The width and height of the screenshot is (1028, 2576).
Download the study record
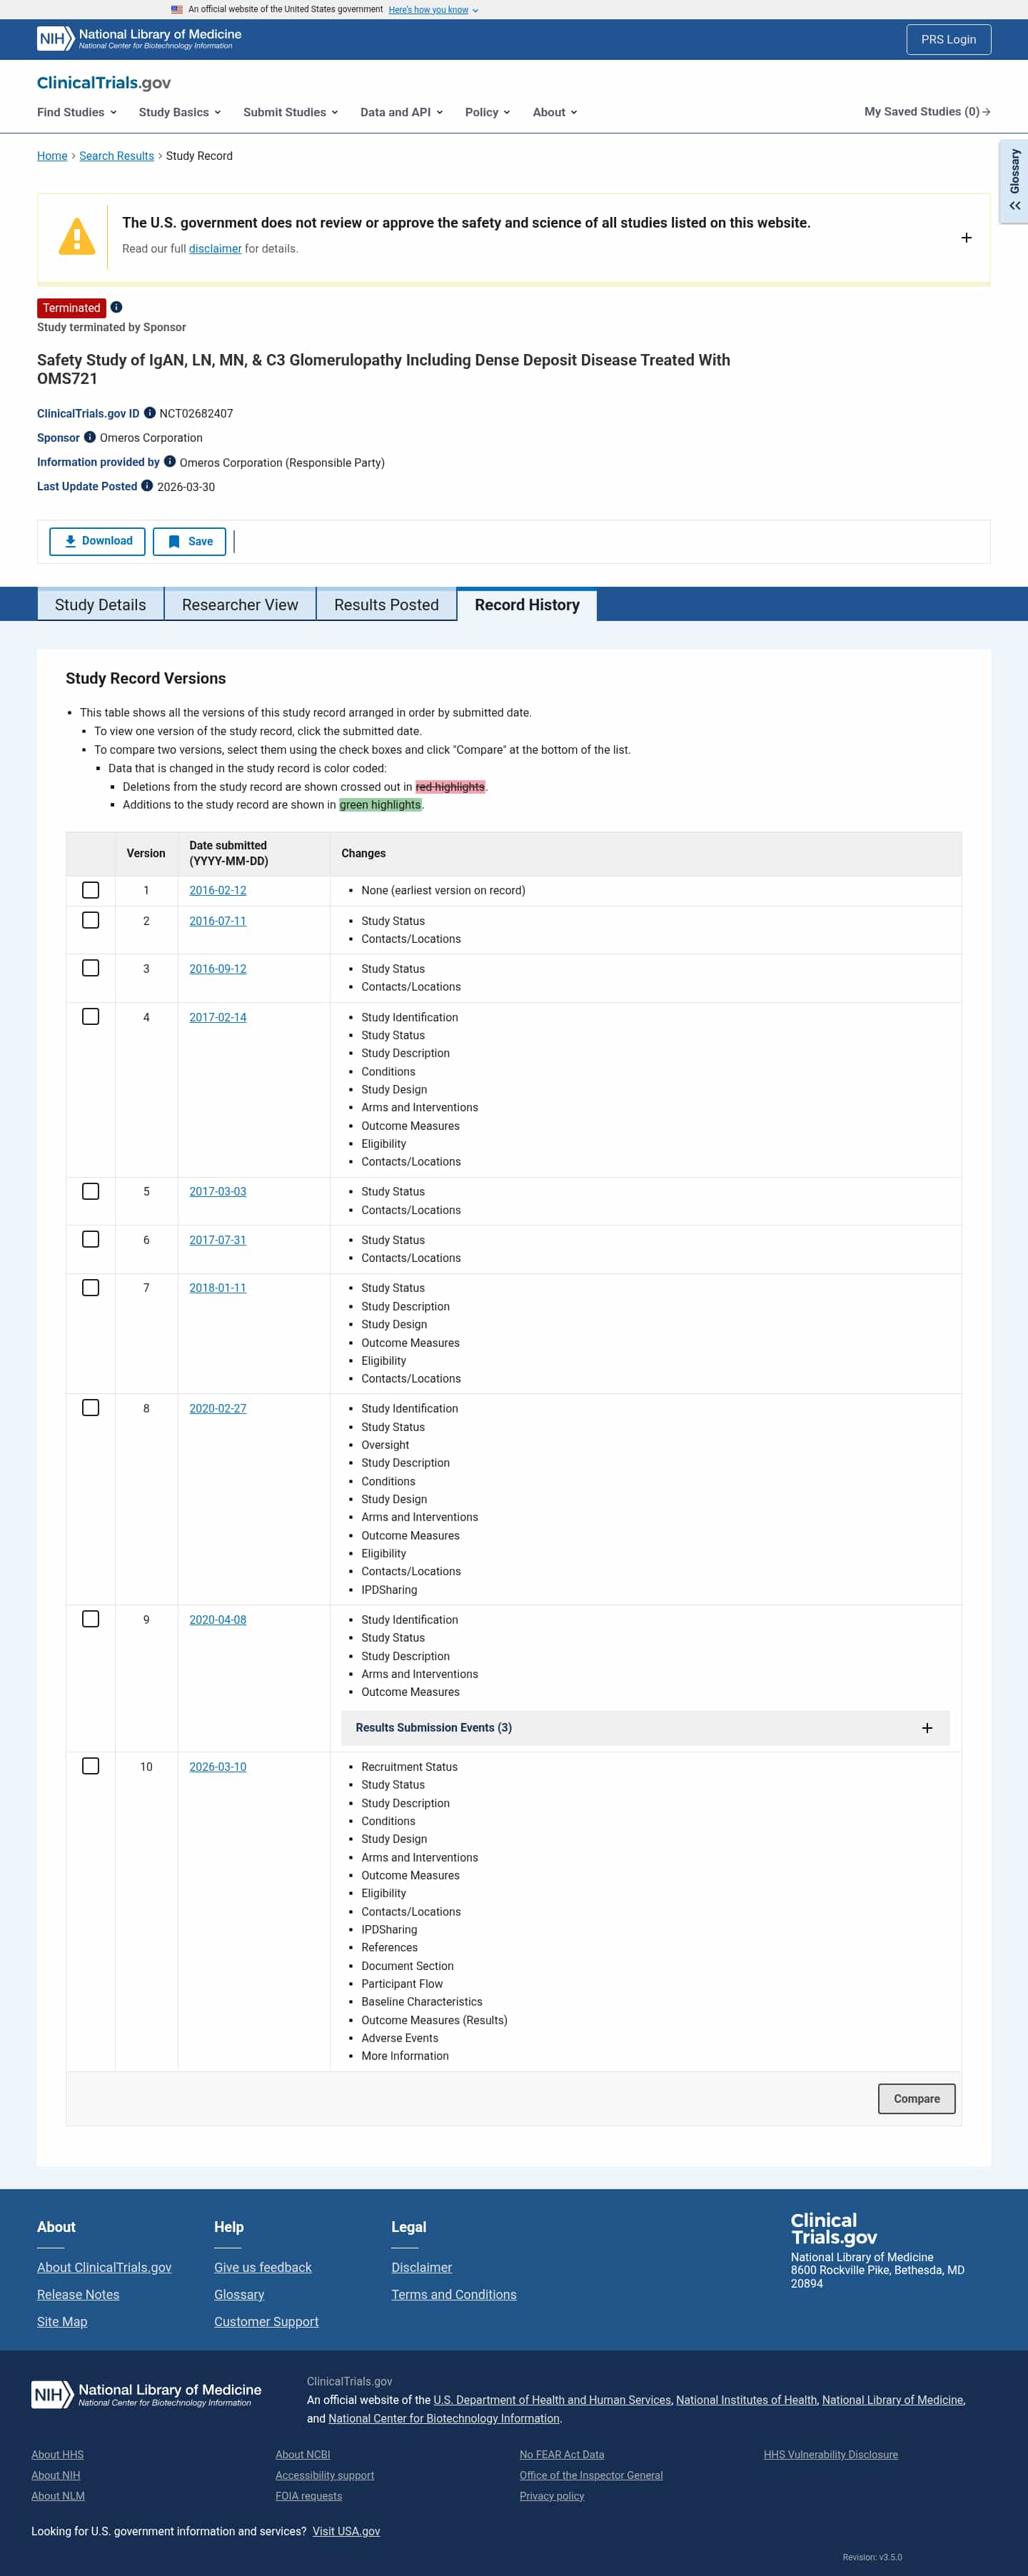click(97, 541)
